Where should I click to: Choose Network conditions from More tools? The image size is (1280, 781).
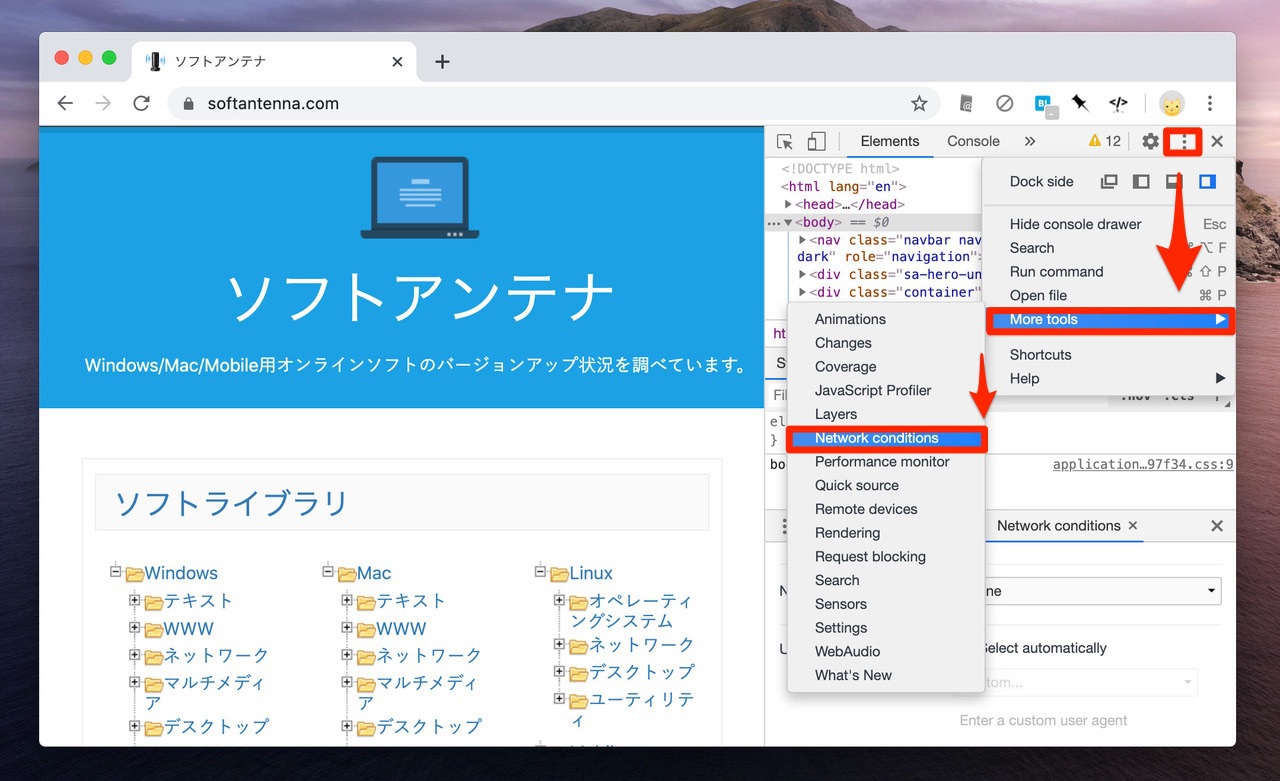click(x=876, y=438)
